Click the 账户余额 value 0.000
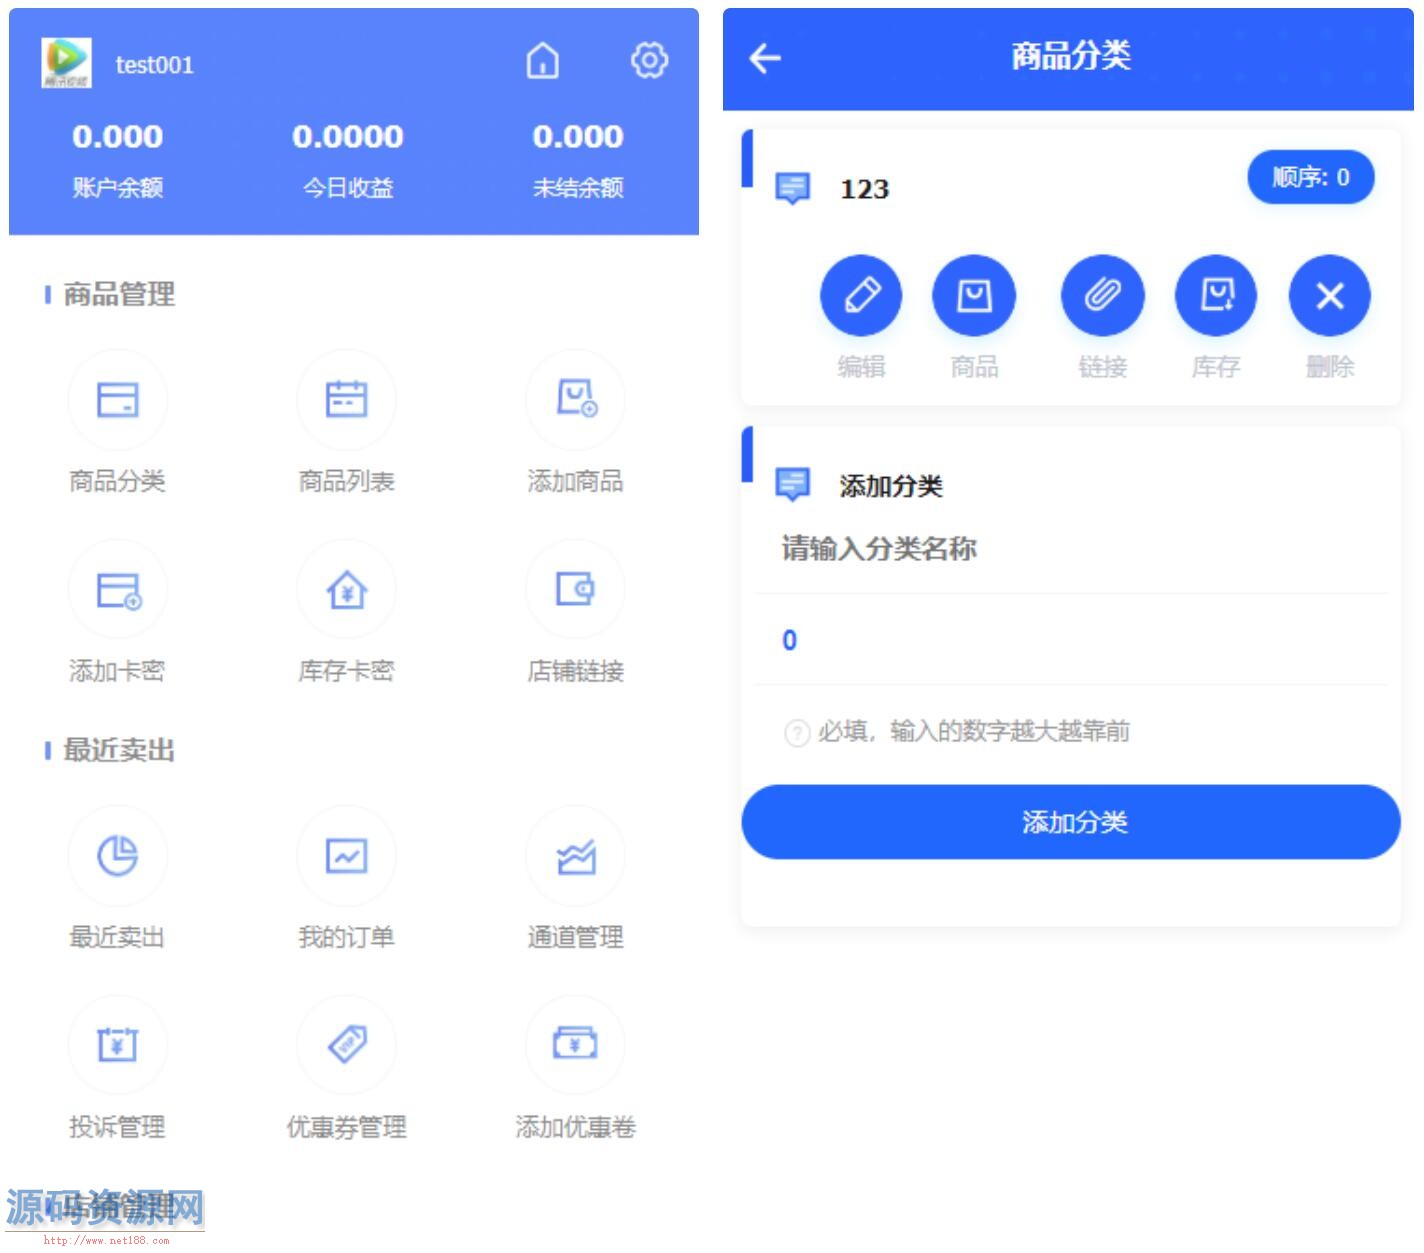 point(117,136)
